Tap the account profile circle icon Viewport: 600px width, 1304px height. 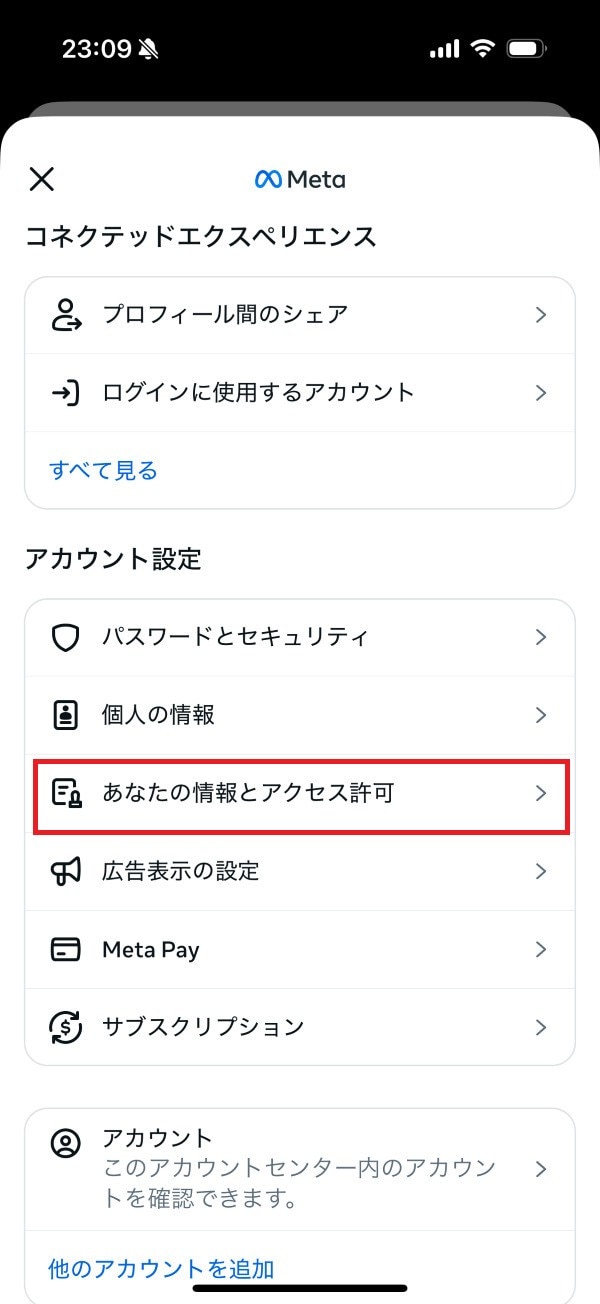65,1141
